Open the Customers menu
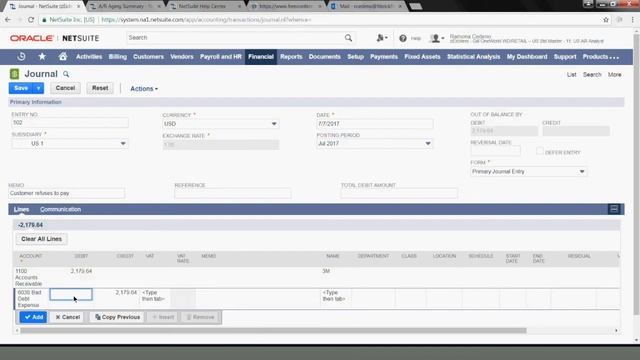 pyautogui.click(x=148, y=57)
